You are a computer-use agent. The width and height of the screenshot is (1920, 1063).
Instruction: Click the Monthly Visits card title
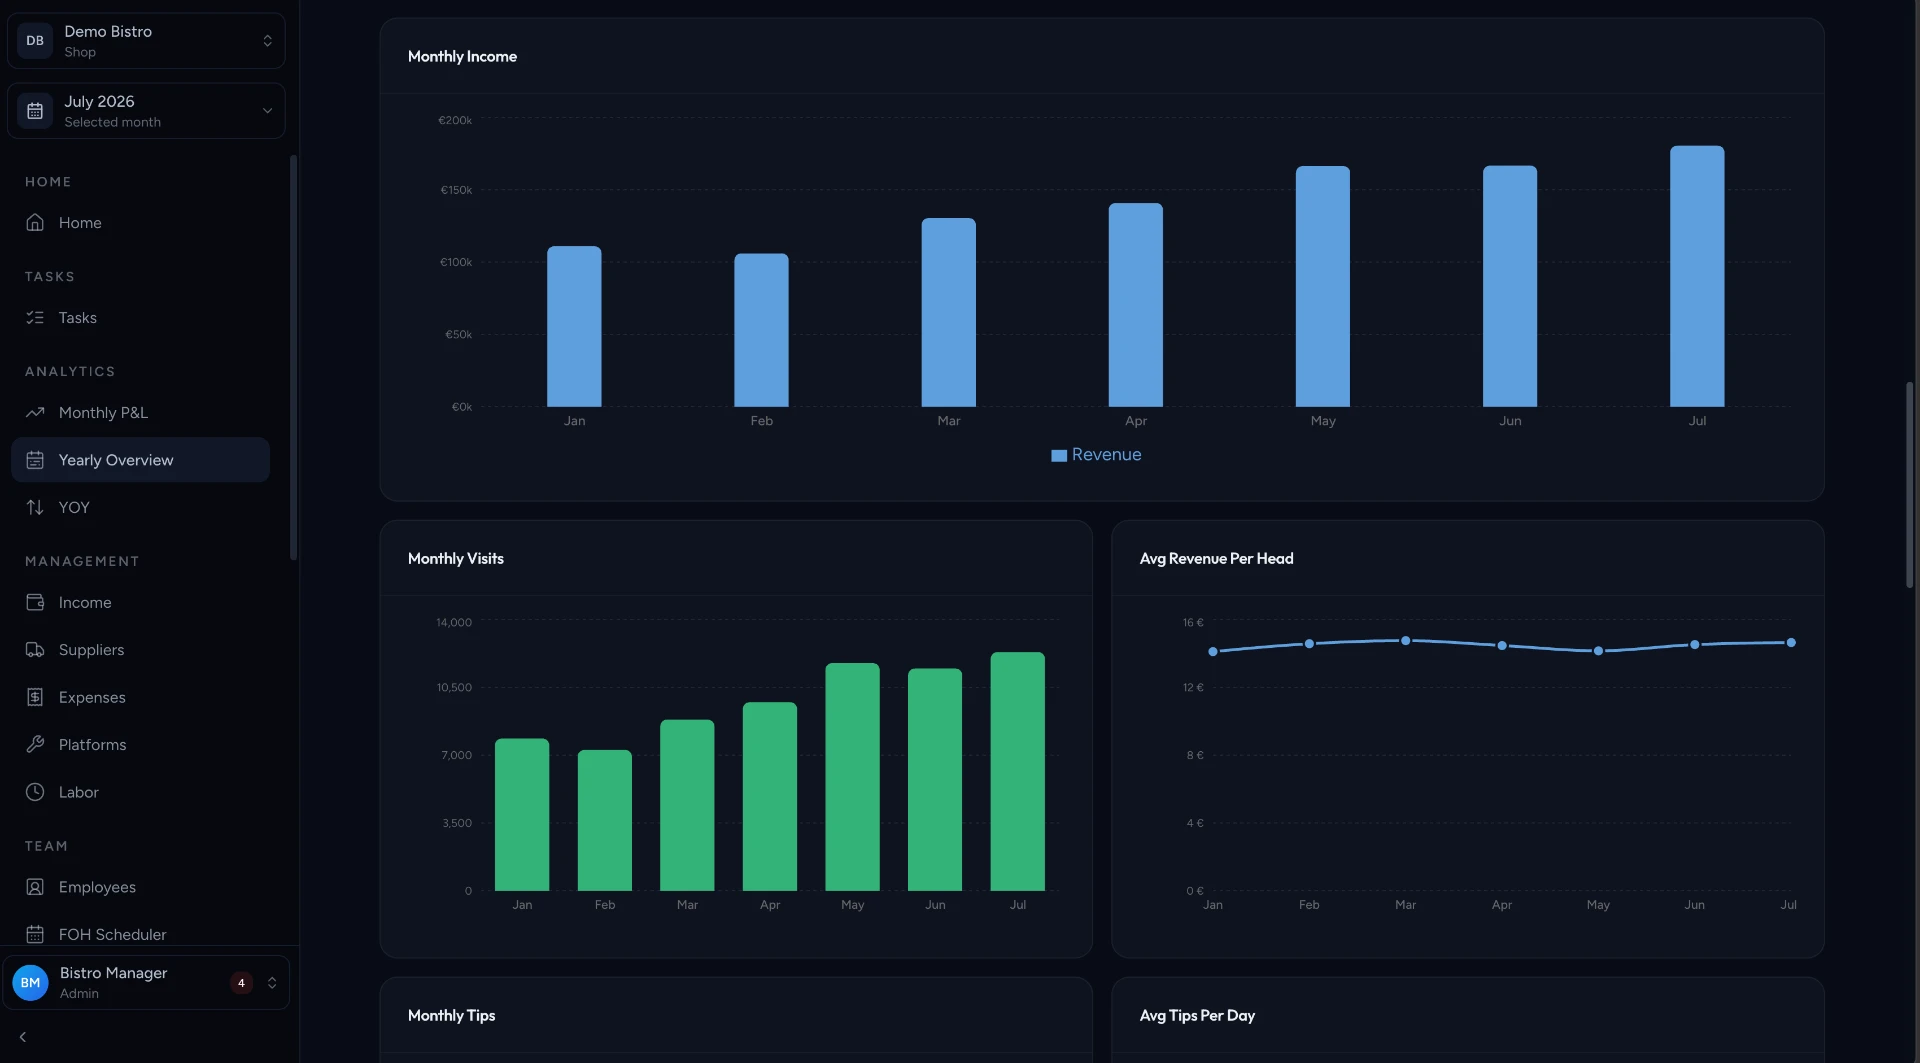[x=456, y=558]
